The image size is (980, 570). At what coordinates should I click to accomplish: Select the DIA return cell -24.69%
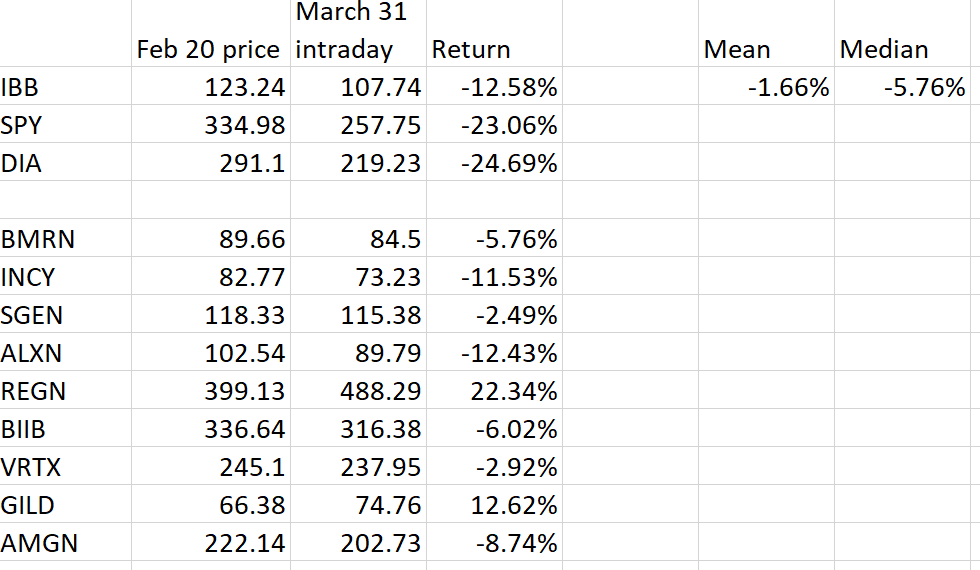(494, 162)
